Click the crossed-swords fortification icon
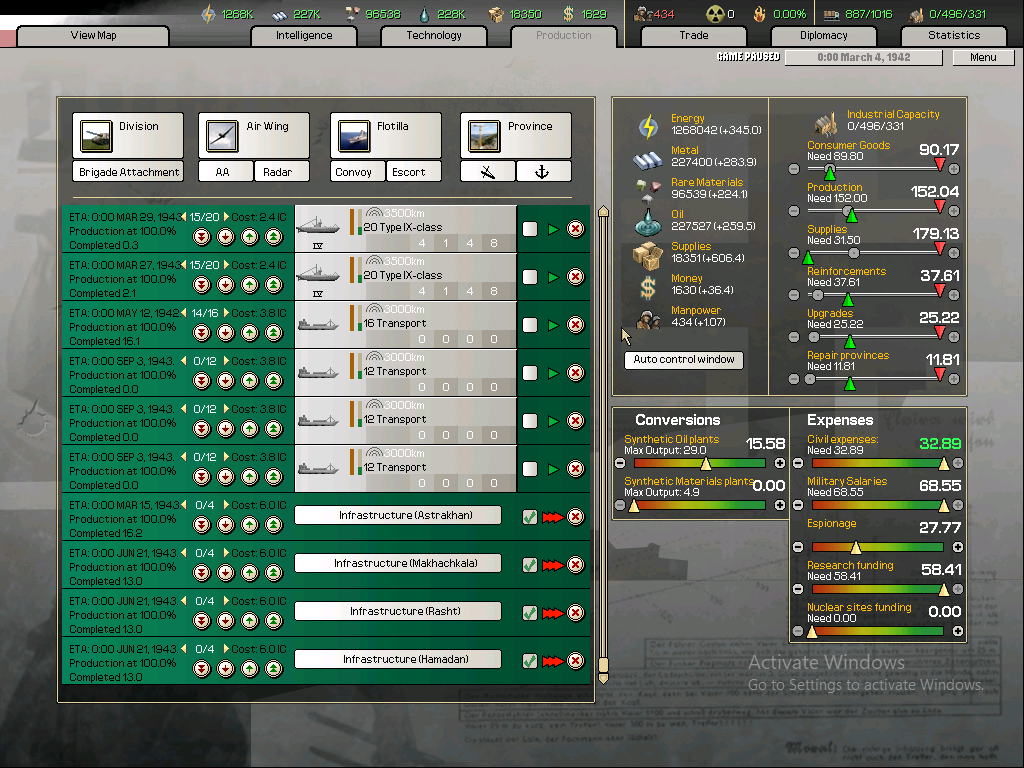Screen dimensions: 1024x768 (487, 171)
